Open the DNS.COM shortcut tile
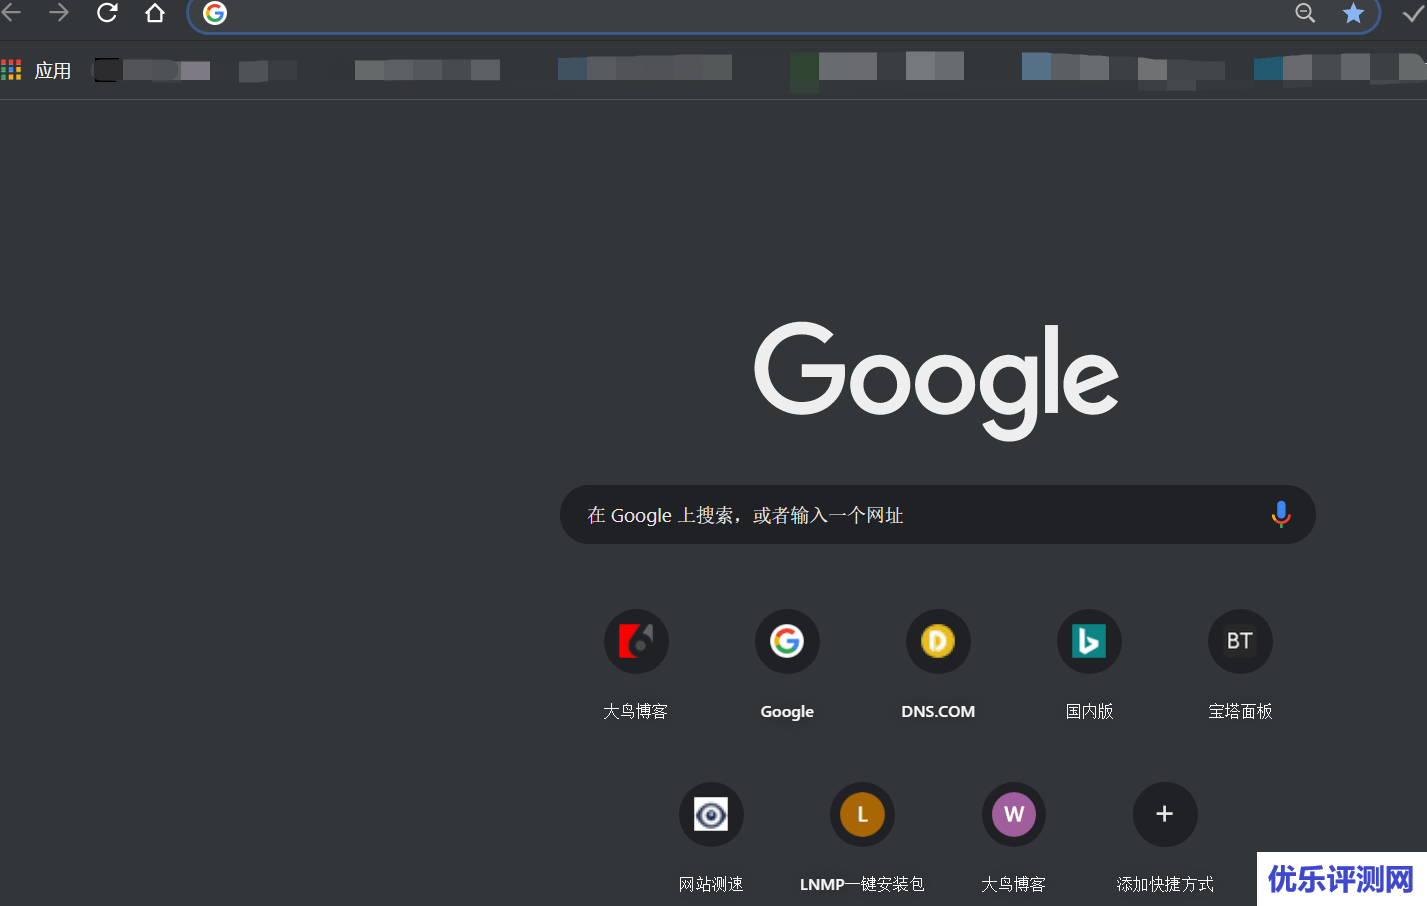This screenshot has height=906, width=1427. (938, 641)
